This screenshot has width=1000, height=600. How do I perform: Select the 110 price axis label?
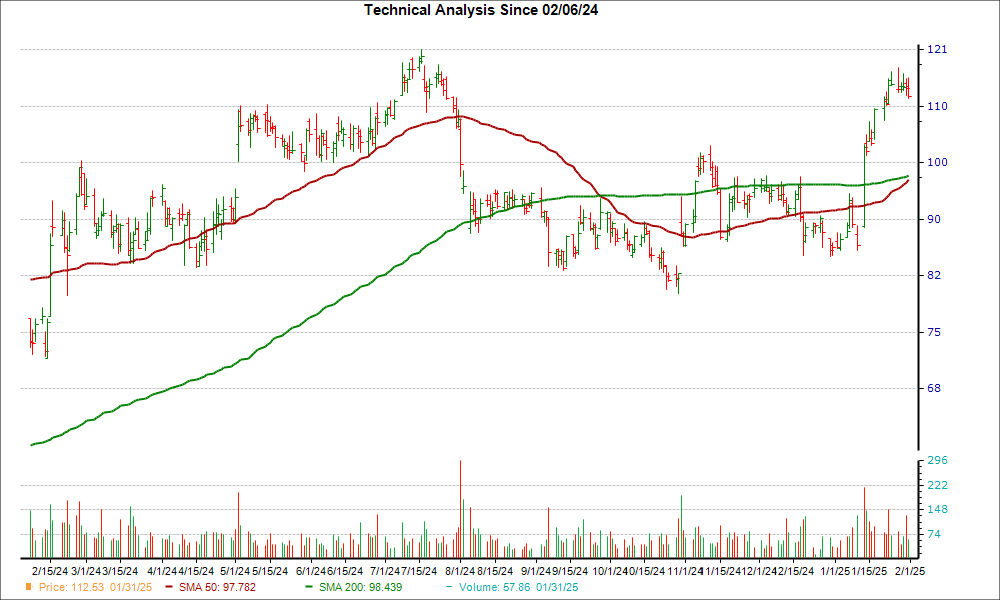[937, 106]
